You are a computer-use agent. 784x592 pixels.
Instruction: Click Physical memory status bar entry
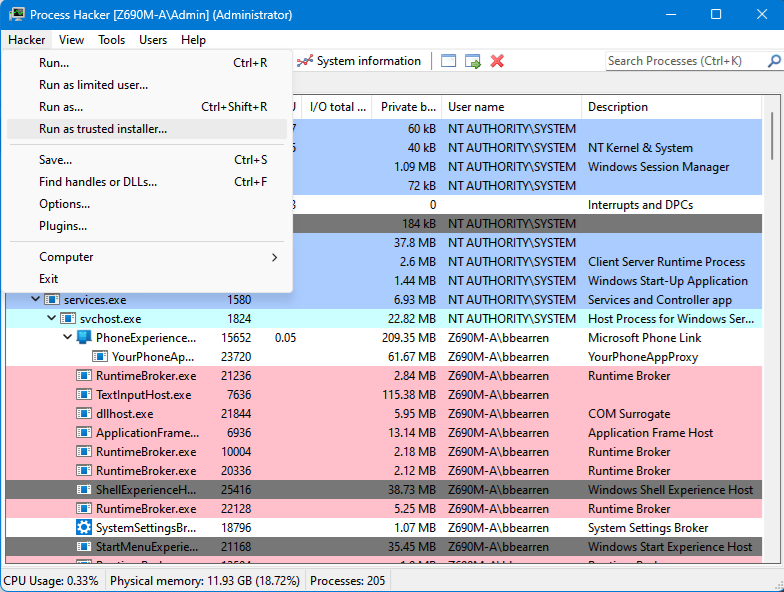pyautogui.click(x=204, y=580)
